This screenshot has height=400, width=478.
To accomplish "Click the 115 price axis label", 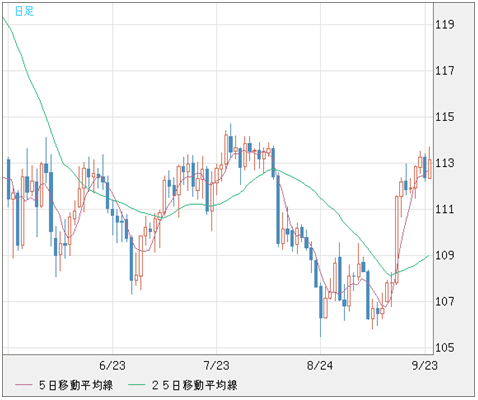I will pyautogui.click(x=445, y=117).
